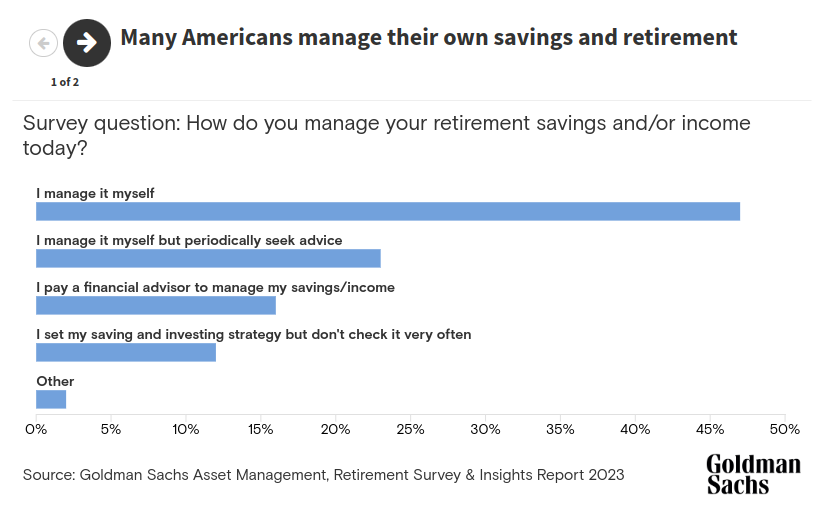Click the survey question text
Image resolution: width=816 pixels, height=516 pixels.
(387, 135)
